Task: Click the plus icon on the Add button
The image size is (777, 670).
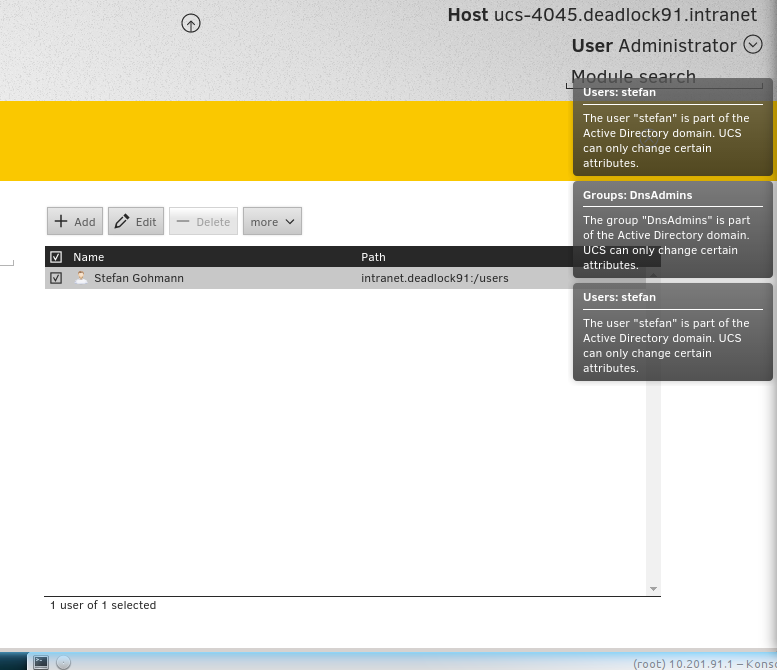Action: [61, 222]
